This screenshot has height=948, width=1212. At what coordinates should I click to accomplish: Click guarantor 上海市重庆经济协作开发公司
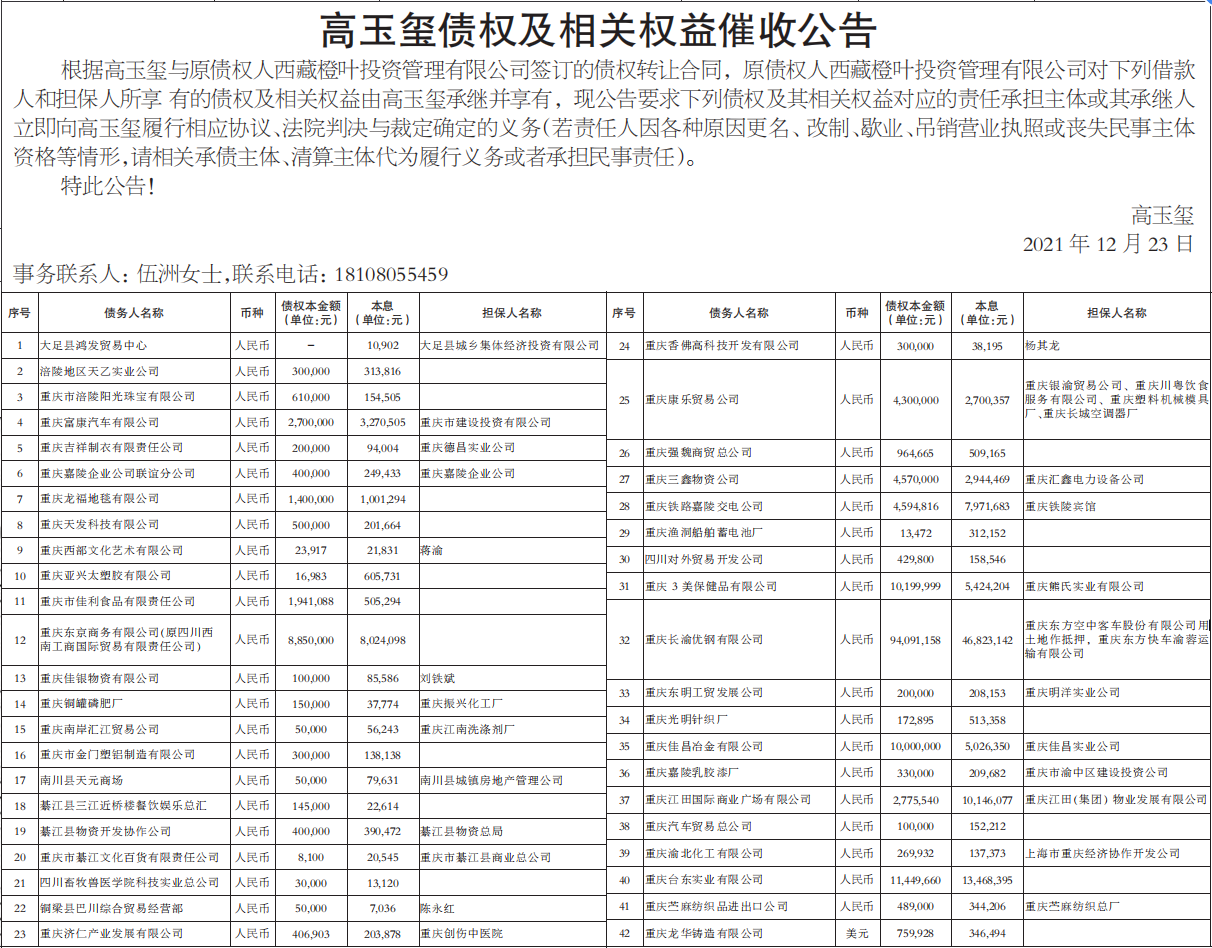1103,854
